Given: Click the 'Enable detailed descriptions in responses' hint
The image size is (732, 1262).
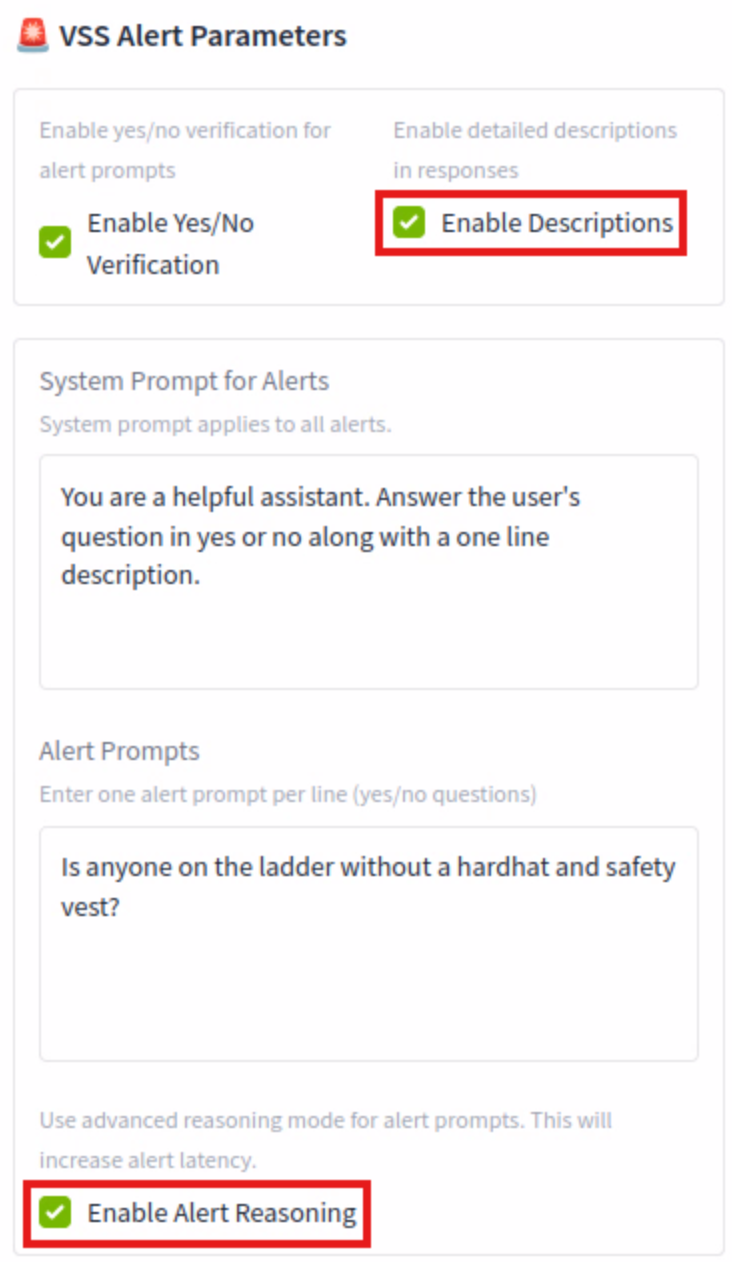Looking at the screenshot, I should 534,150.
